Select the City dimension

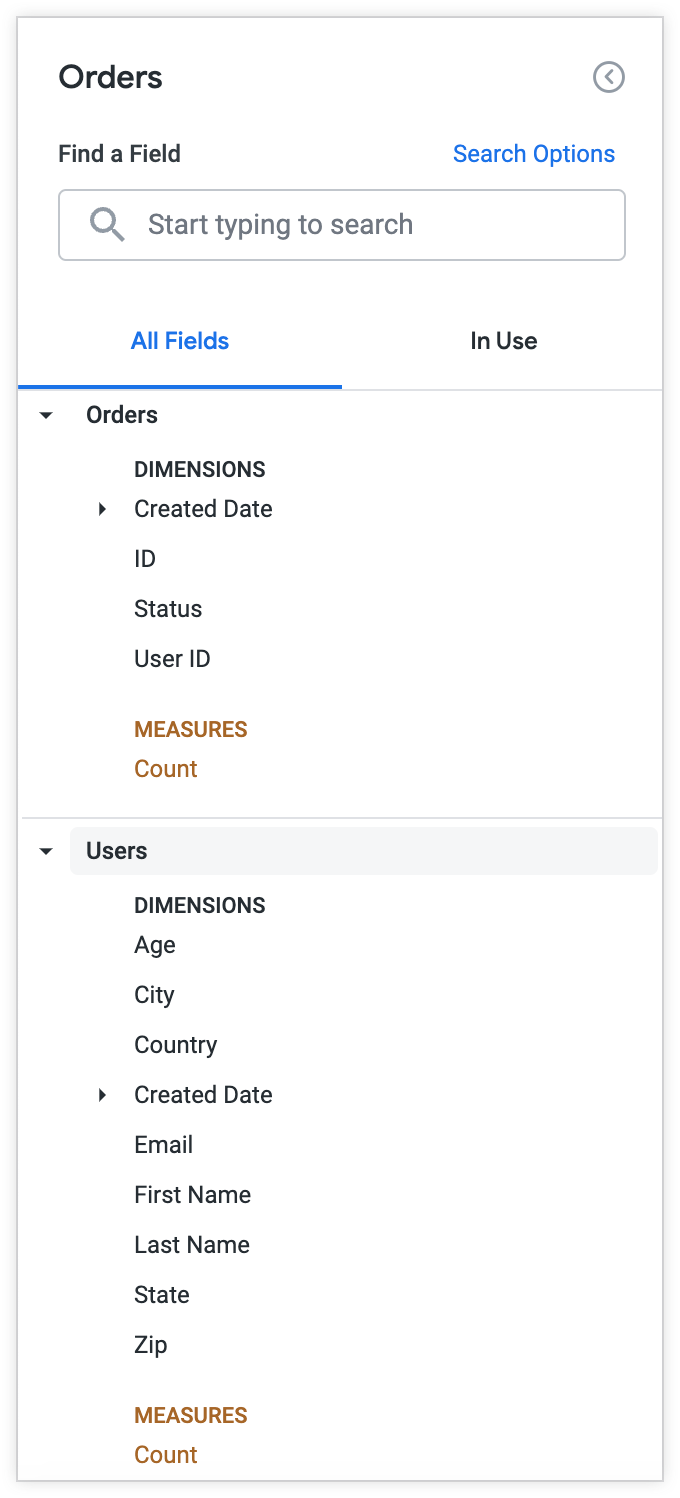(154, 995)
